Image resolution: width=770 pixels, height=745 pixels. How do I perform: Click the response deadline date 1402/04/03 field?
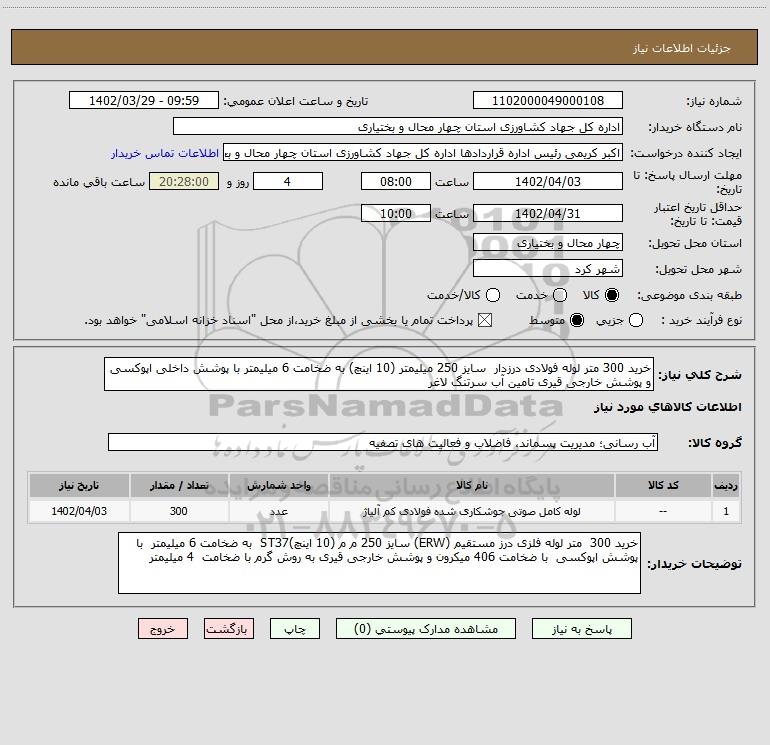tap(548, 182)
